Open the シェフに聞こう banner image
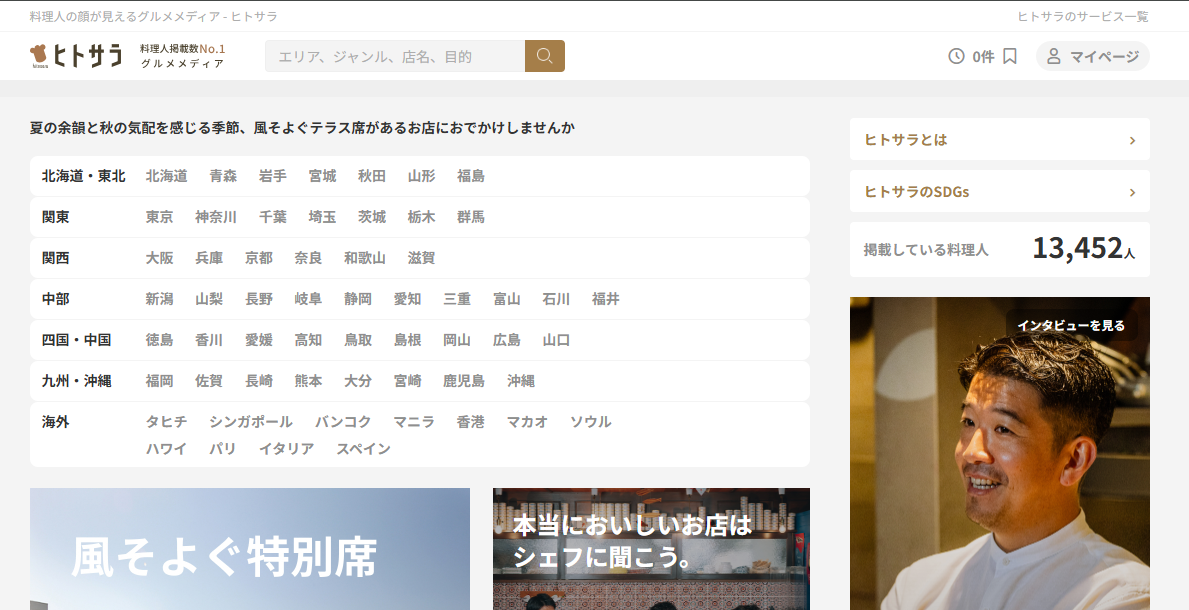This screenshot has height=610, width=1189. coord(650,549)
